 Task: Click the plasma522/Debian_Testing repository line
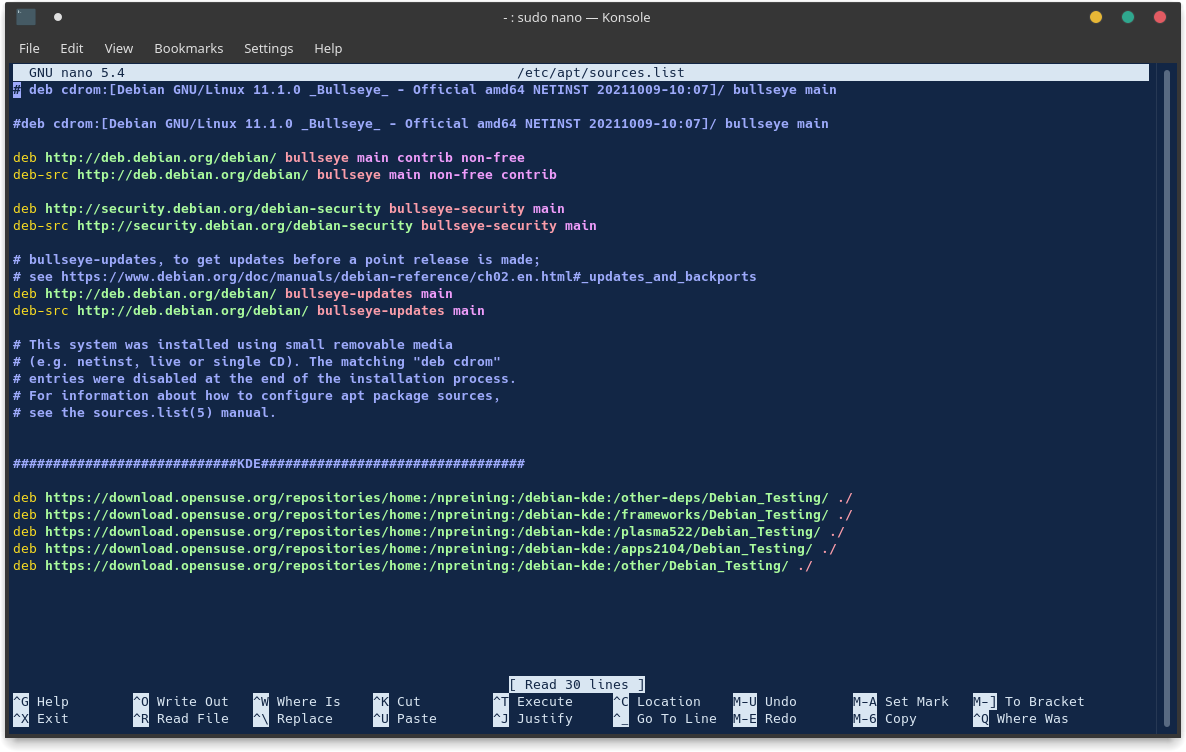click(x=429, y=532)
